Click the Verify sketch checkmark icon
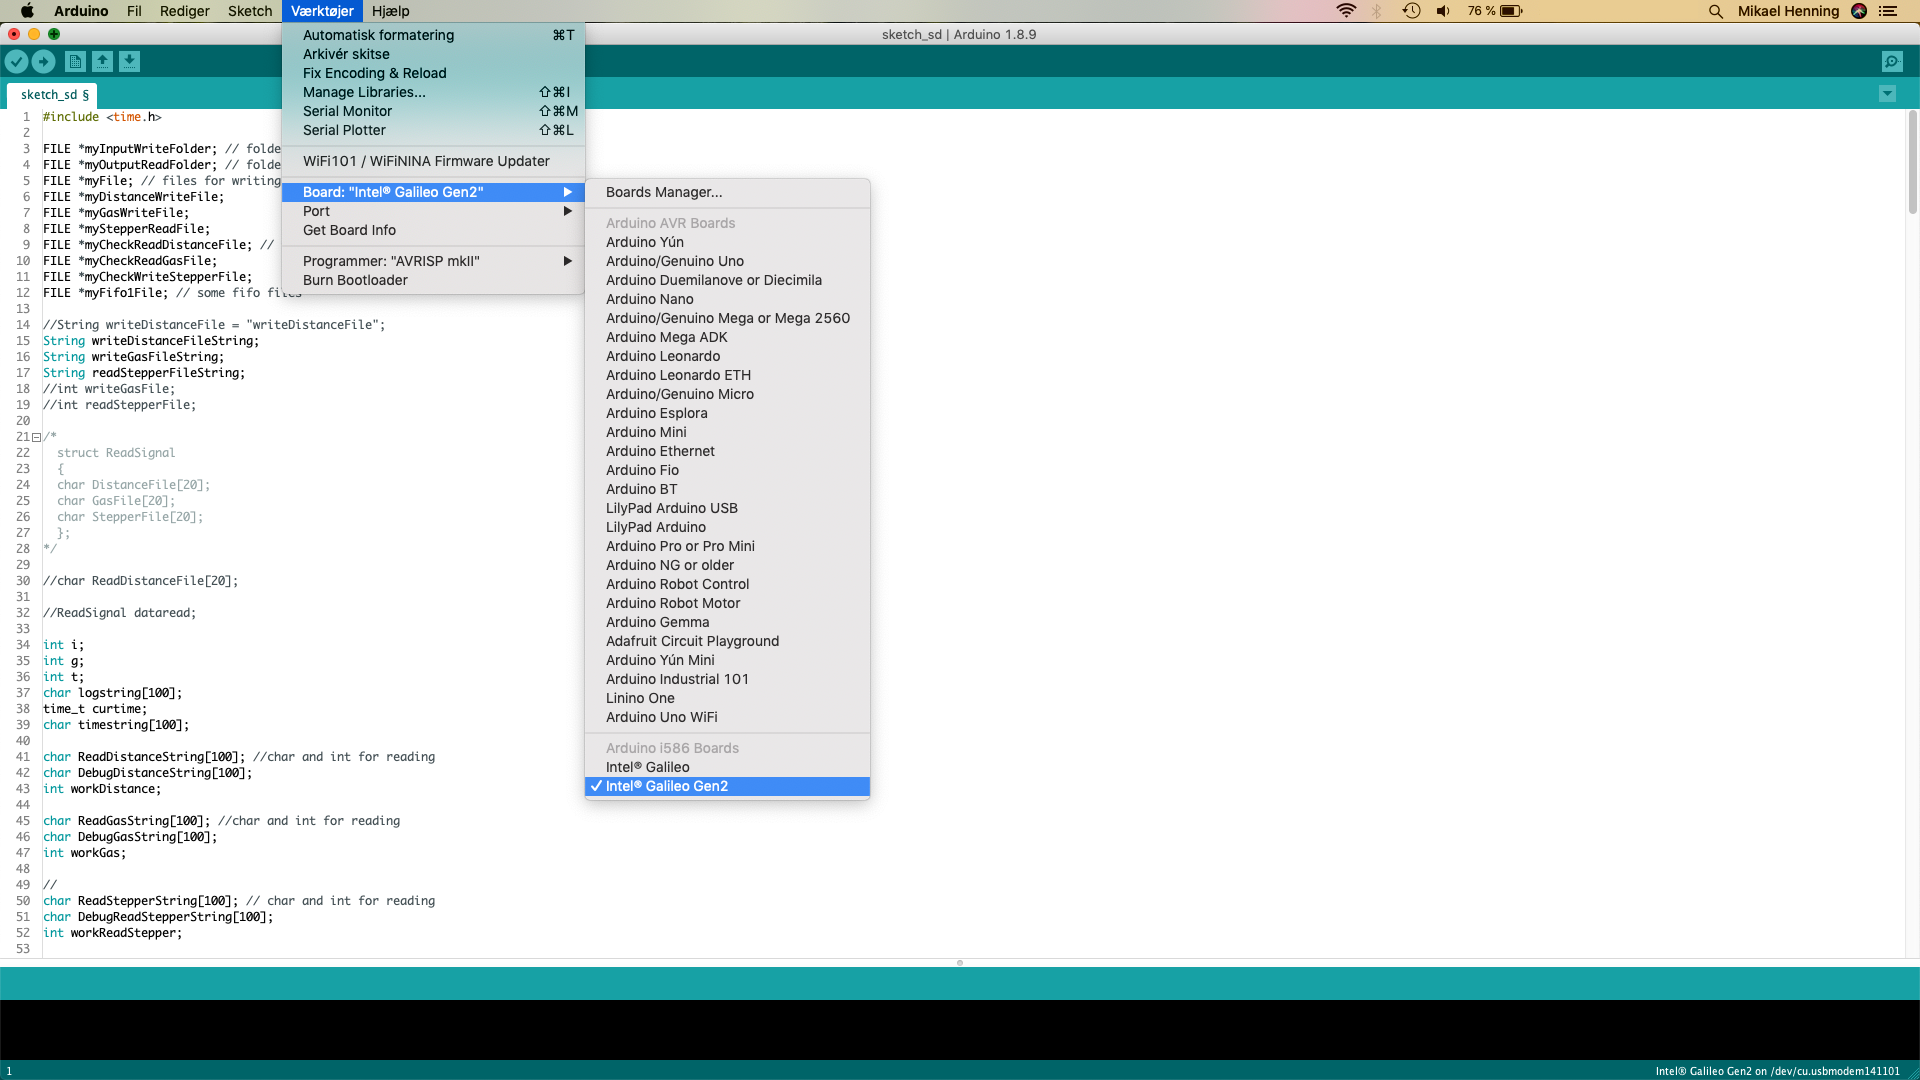Image resolution: width=1920 pixels, height=1080 pixels. pyautogui.click(x=16, y=62)
